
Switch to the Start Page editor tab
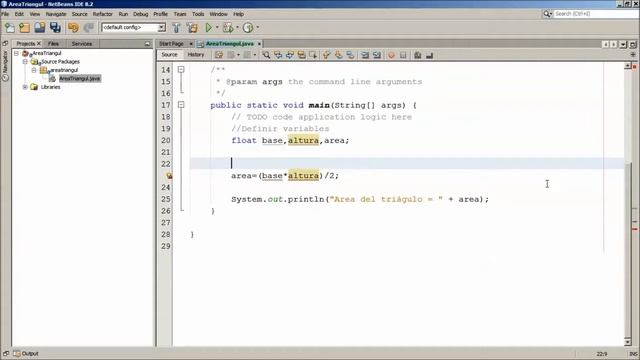coord(171,44)
